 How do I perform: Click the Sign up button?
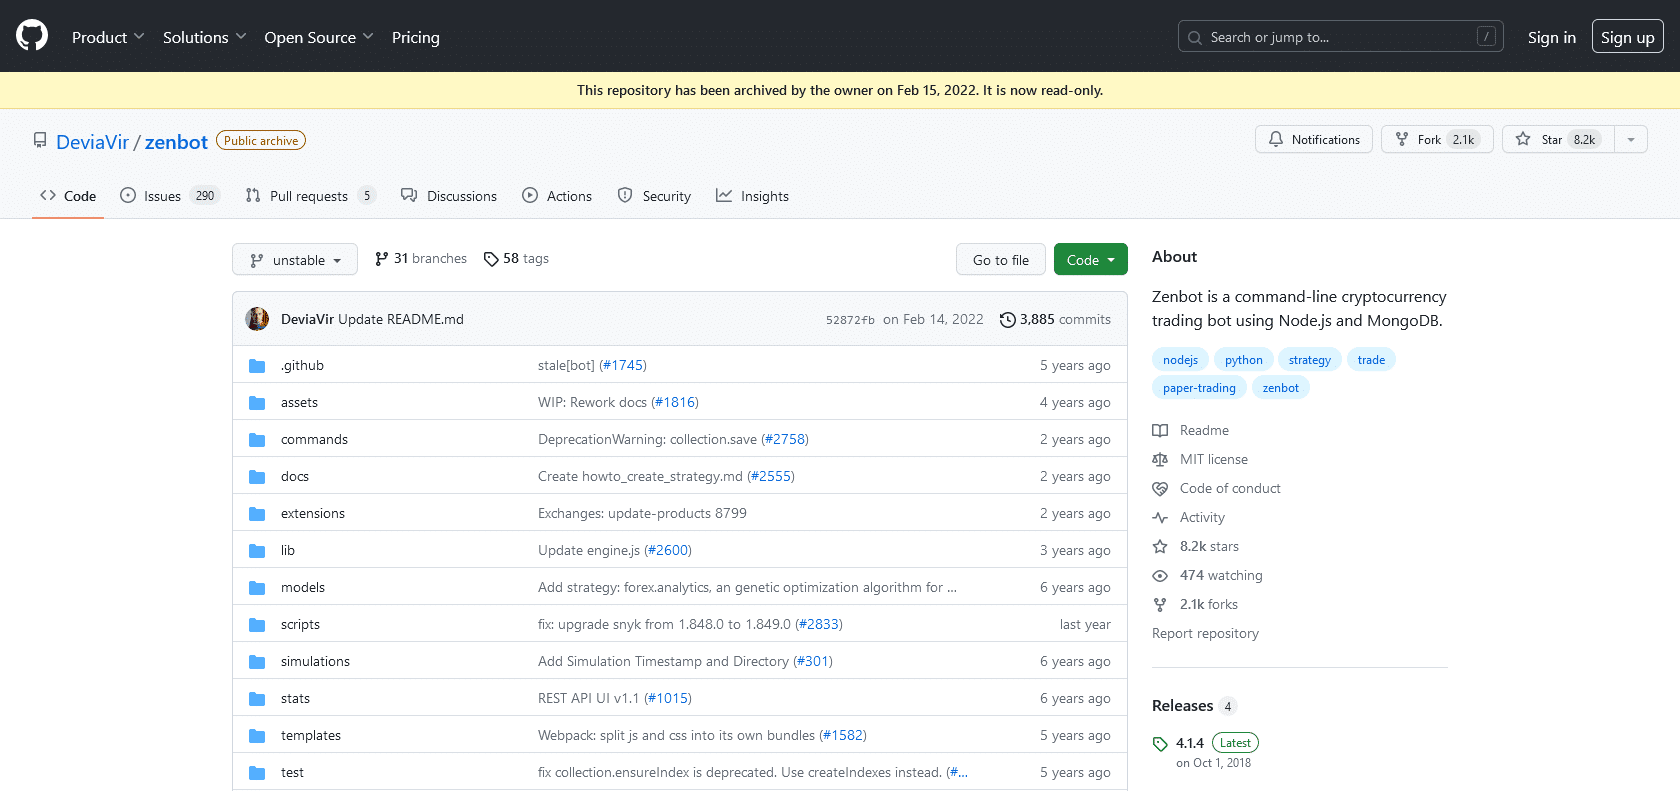pos(1628,37)
